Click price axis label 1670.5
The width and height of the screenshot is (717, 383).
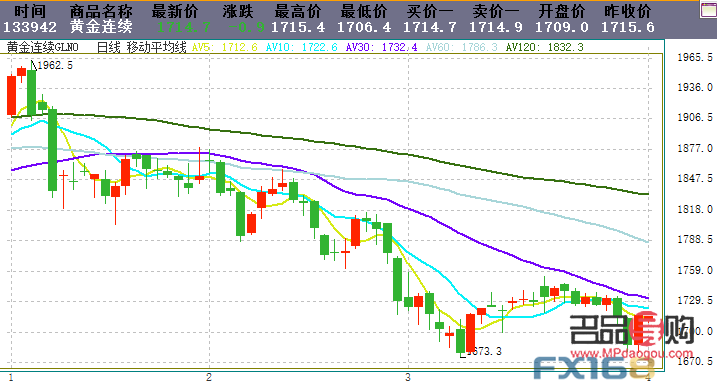click(x=695, y=361)
